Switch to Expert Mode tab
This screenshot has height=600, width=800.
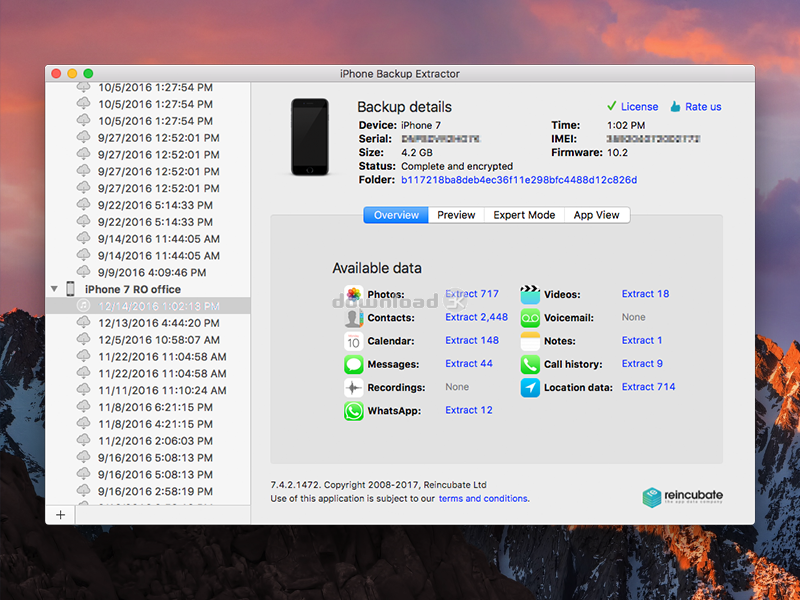pyautogui.click(x=524, y=215)
